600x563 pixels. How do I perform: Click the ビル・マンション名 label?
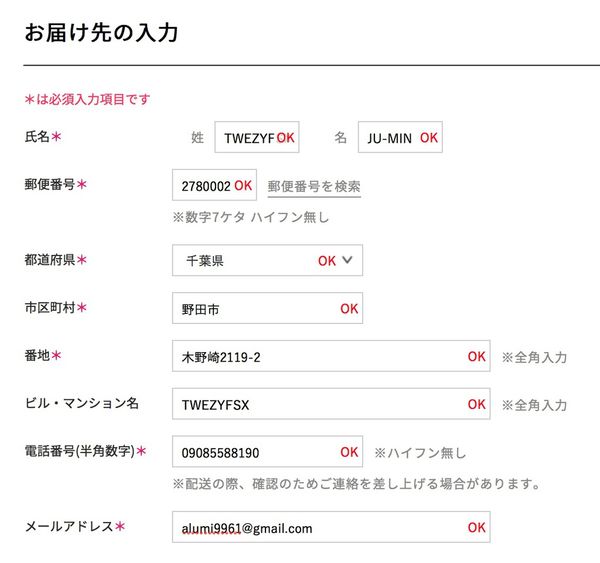[81, 403]
